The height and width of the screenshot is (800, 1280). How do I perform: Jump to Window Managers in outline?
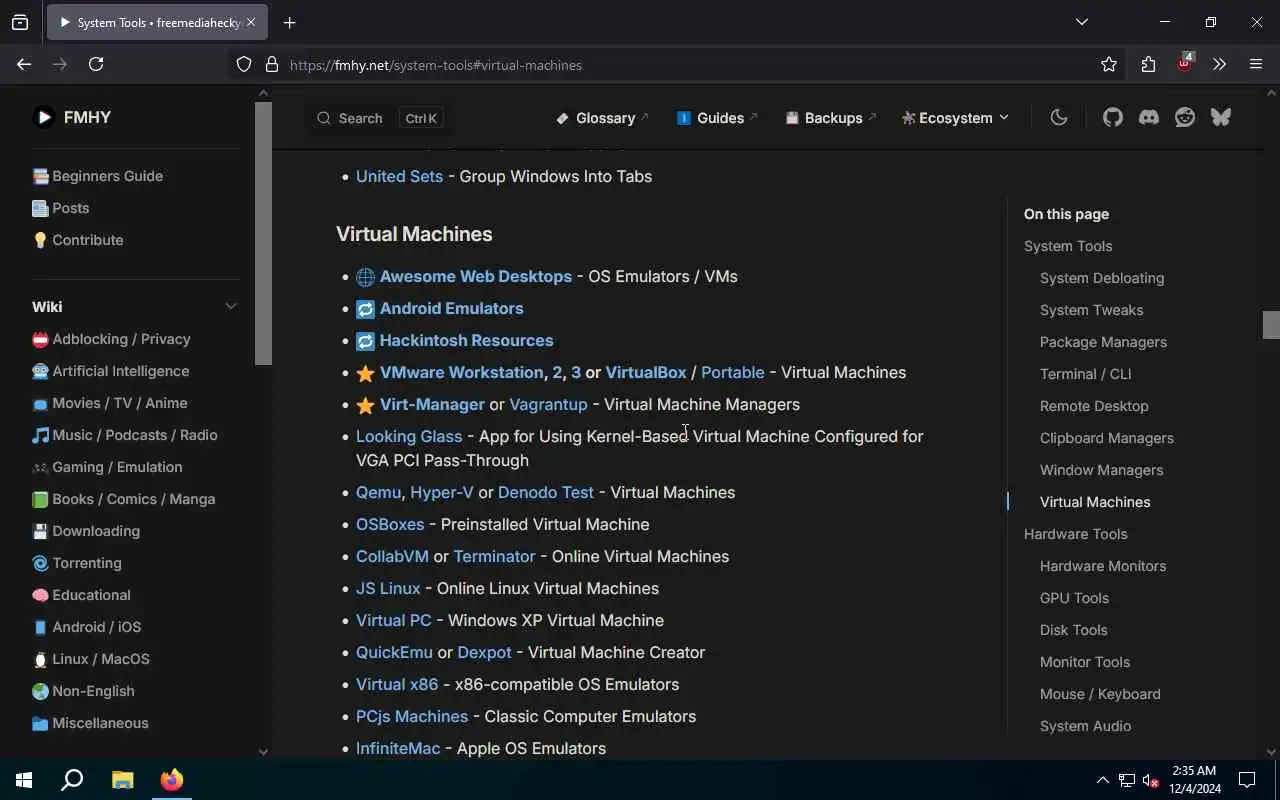click(x=1101, y=470)
